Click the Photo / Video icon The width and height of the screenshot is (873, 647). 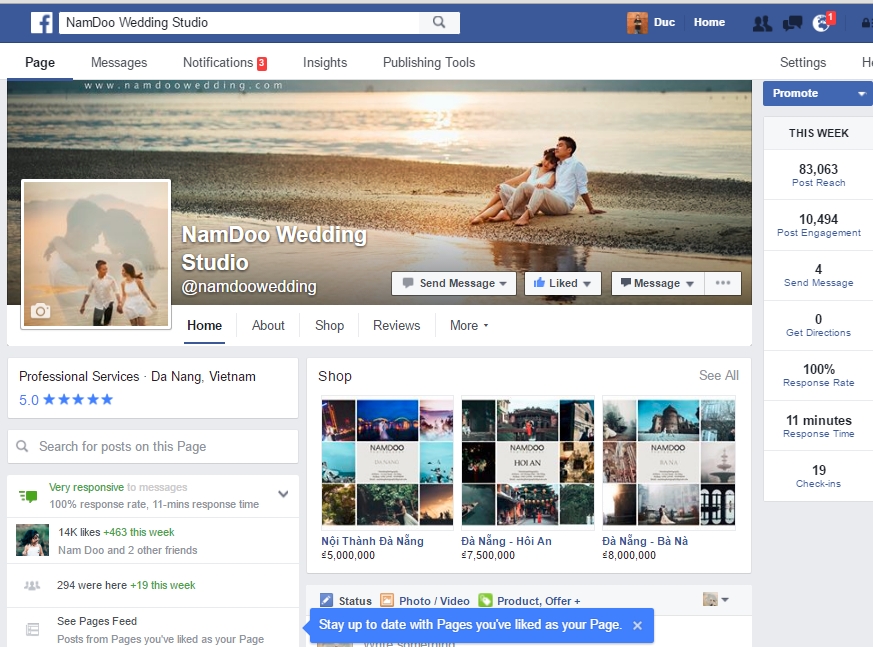pyautogui.click(x=386, y=600)
